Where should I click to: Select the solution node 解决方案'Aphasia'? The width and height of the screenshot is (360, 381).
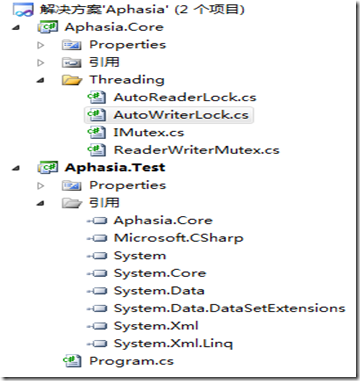(142, 9)
